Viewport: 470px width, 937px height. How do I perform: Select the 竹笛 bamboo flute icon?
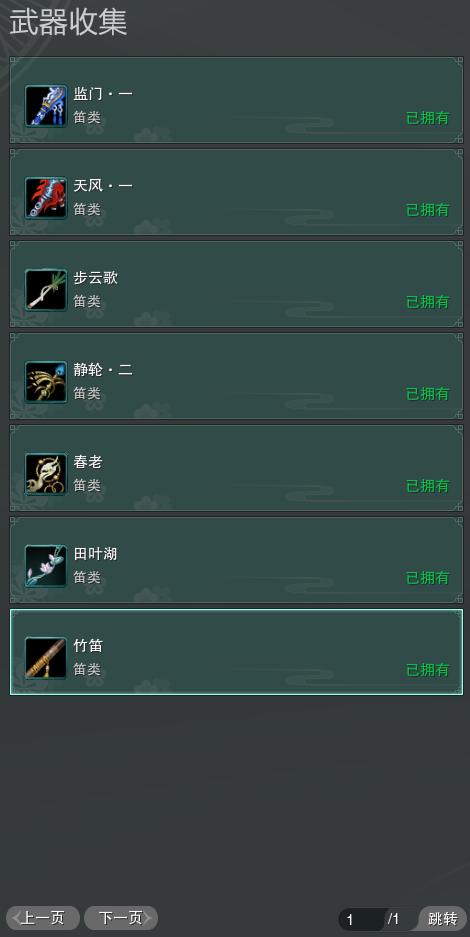[x=46, y=658]
